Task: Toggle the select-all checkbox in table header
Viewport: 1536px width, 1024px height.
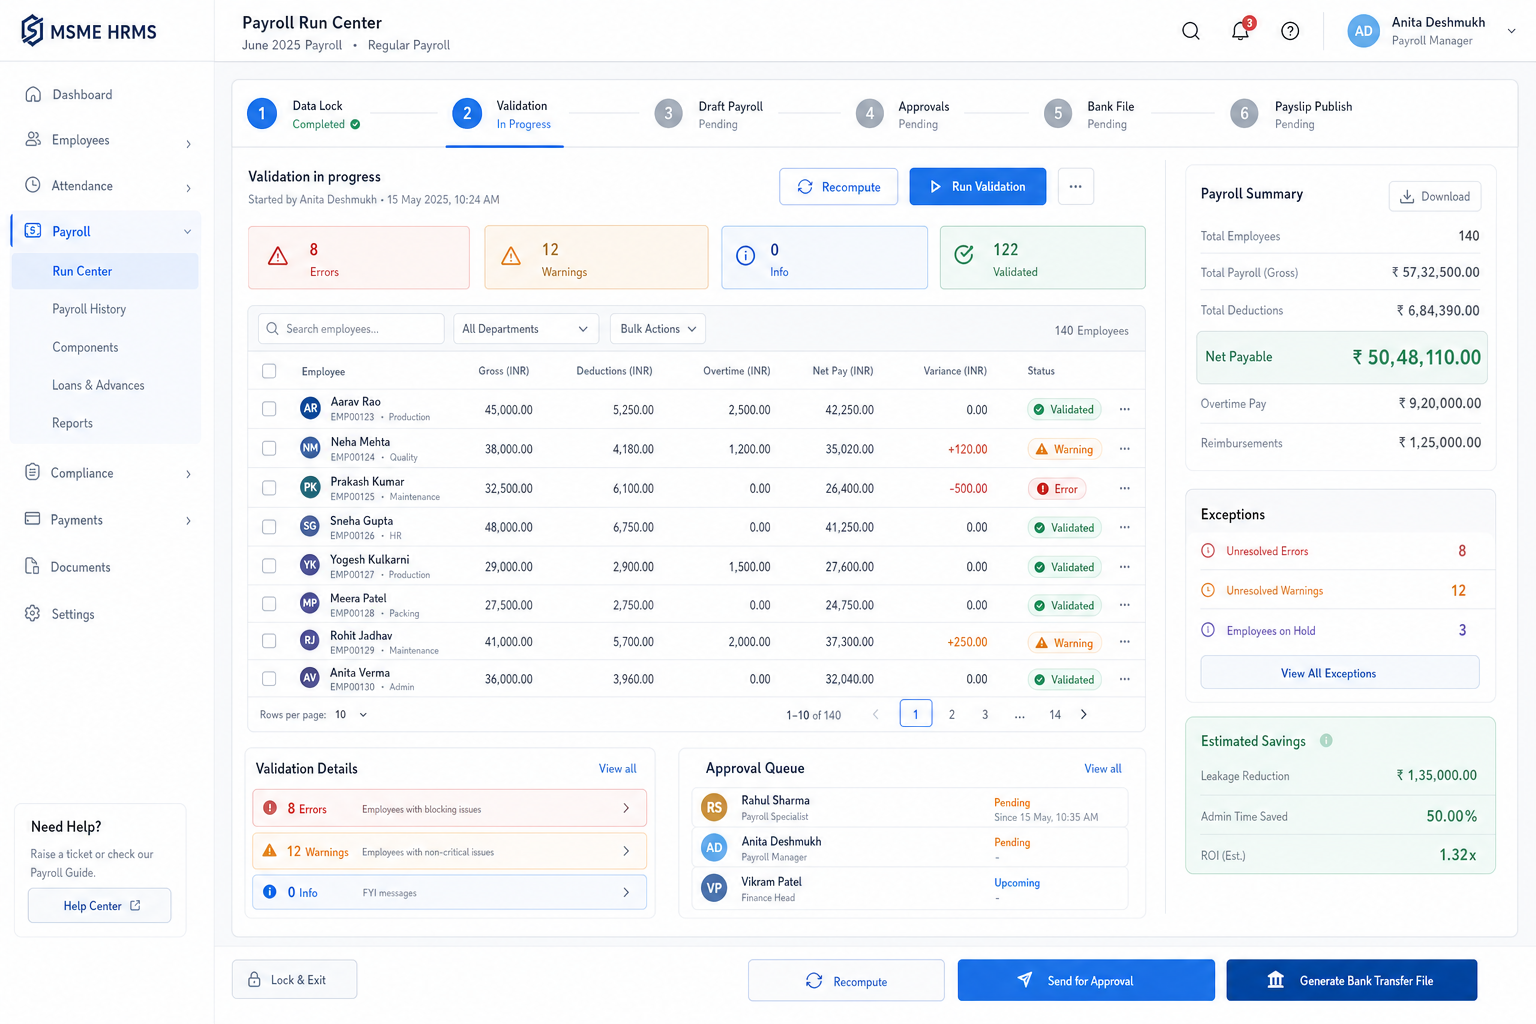Action: point(269,371)
